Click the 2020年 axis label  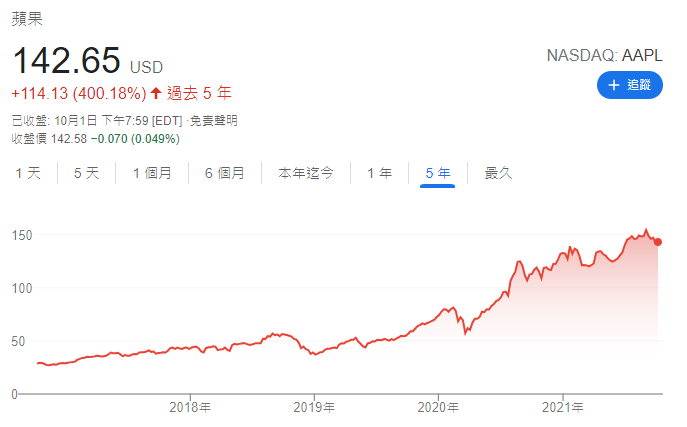point(438,407)
